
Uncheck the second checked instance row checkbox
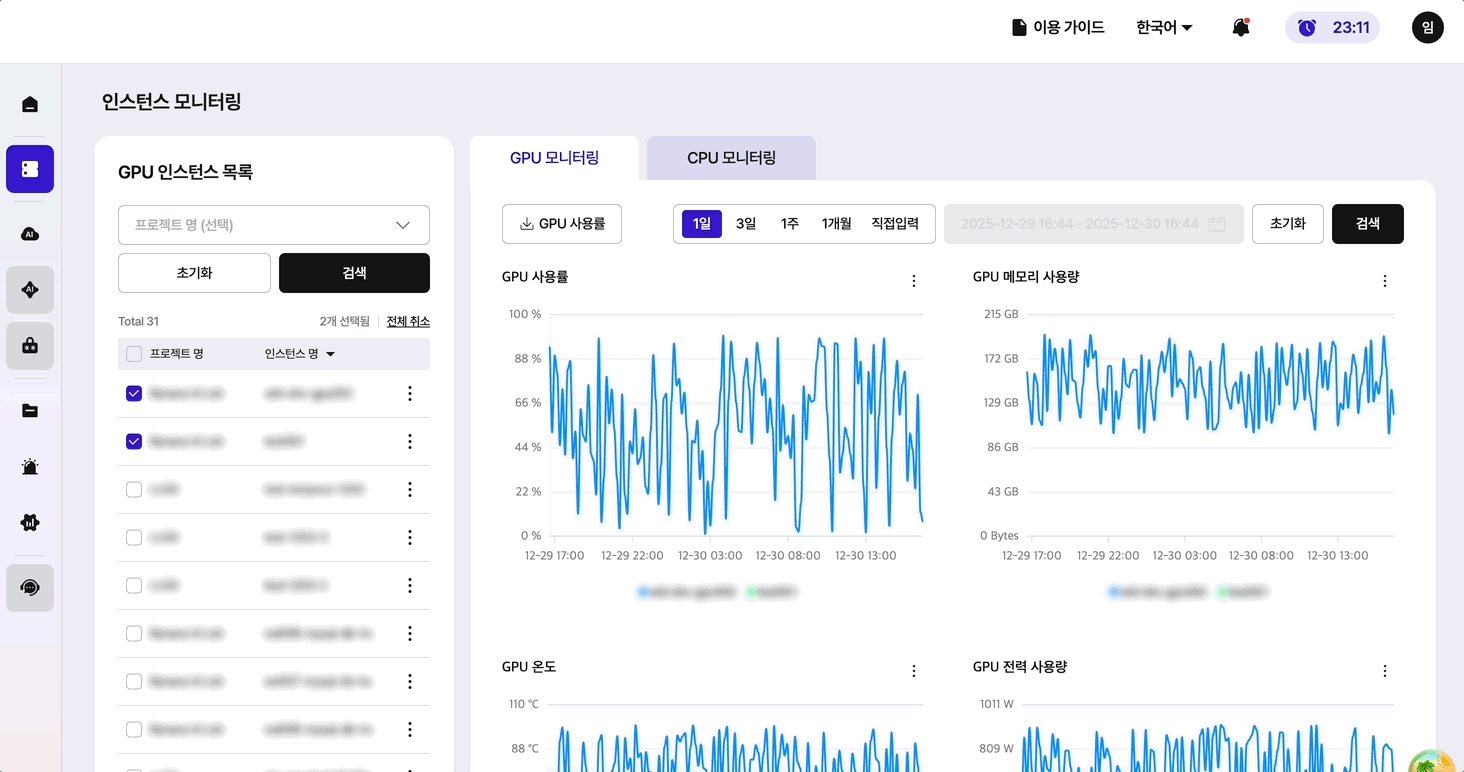click(x=134, y=442)
